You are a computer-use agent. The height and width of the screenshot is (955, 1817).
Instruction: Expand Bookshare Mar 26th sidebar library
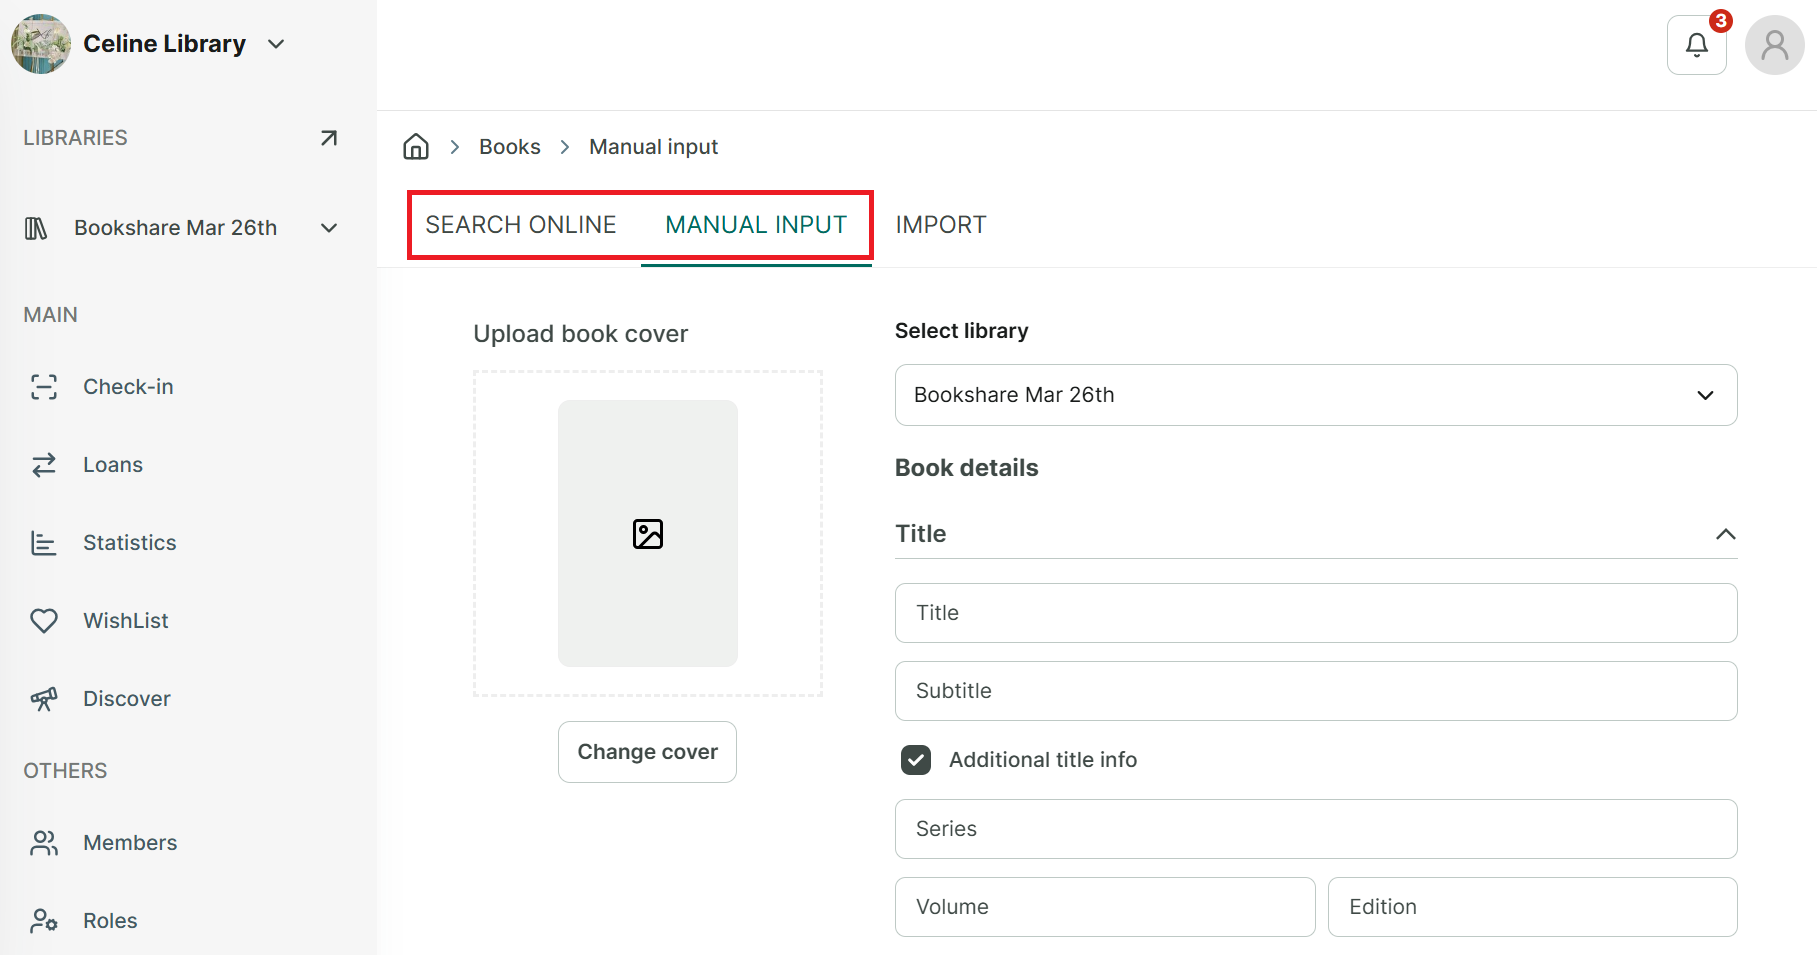point(329,228)
